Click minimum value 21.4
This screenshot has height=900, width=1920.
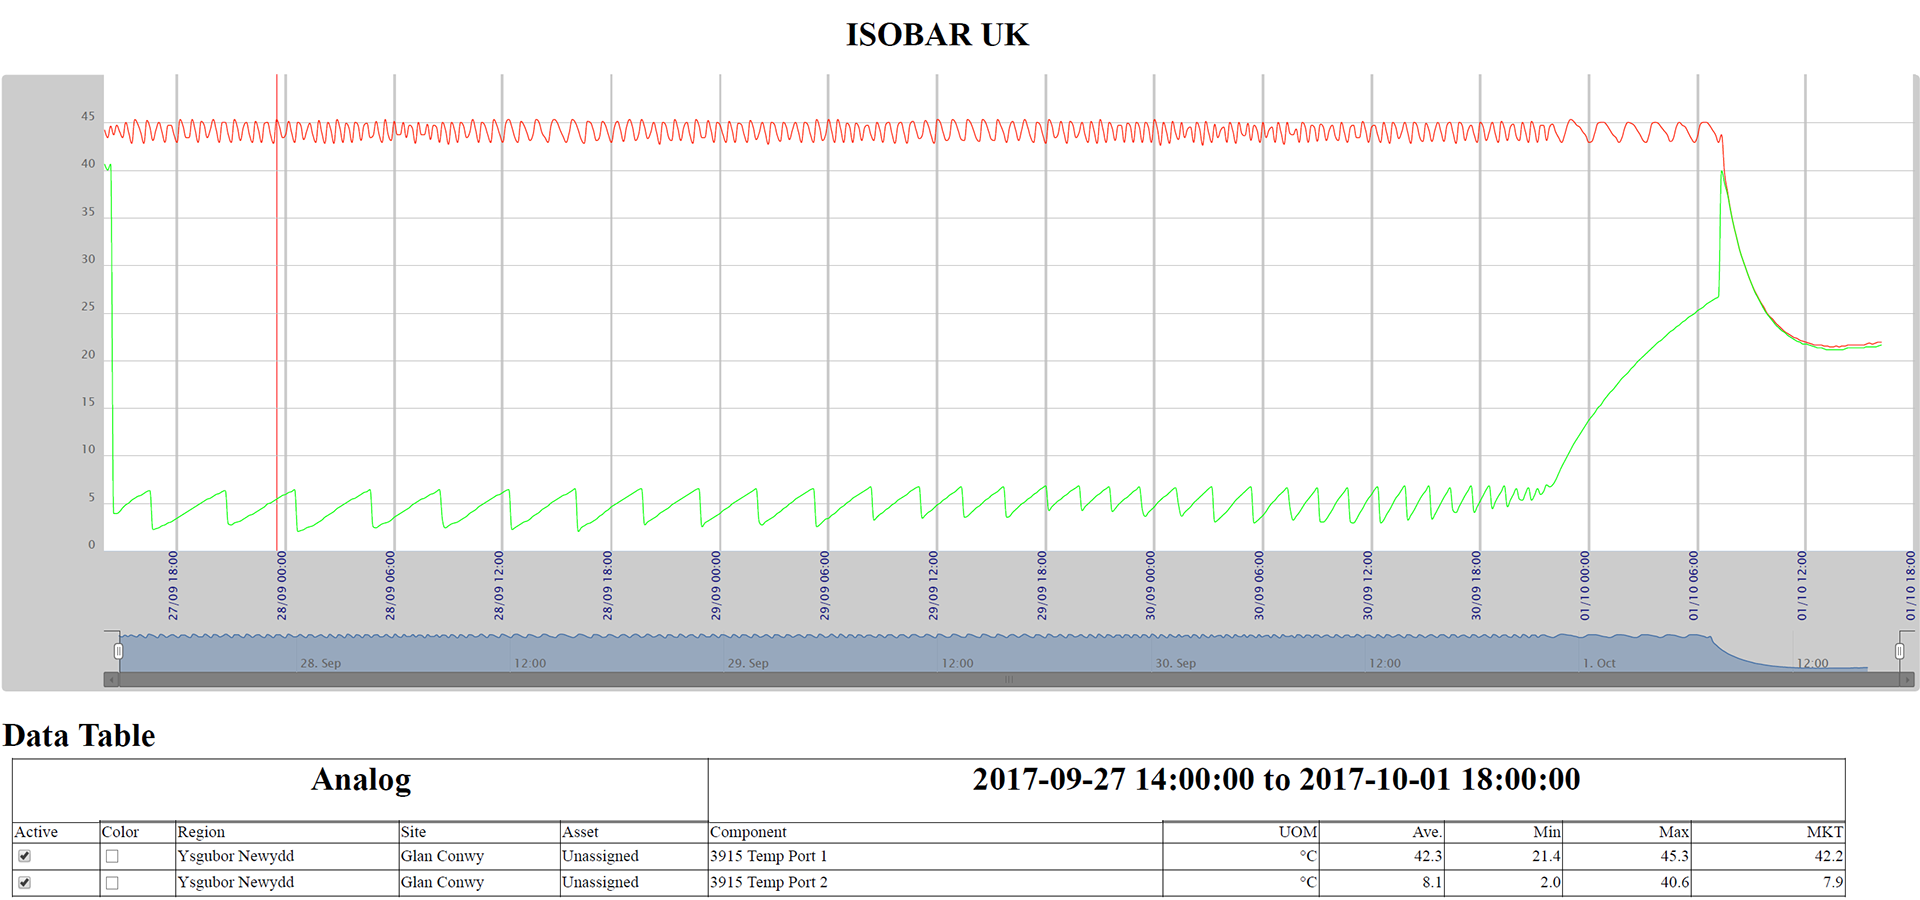[1546, 856]
